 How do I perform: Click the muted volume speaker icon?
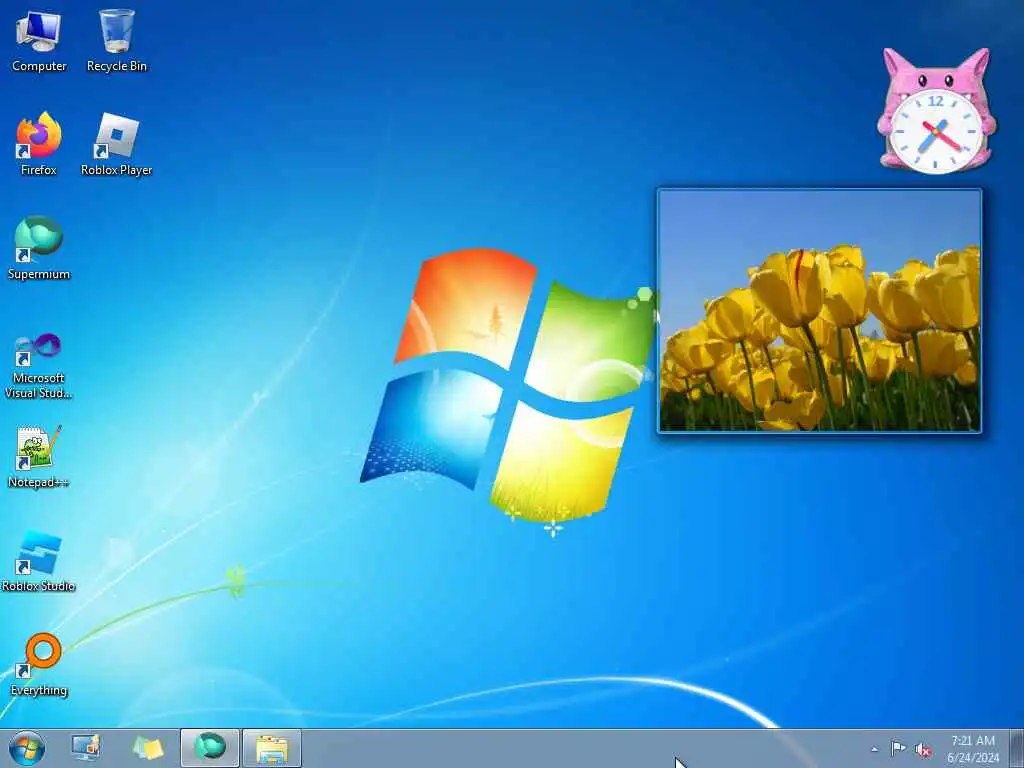tap(923, 750)
